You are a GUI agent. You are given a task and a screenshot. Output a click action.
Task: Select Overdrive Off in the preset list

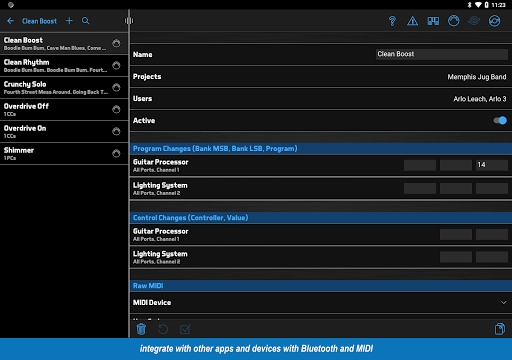(x=64, y=110)
